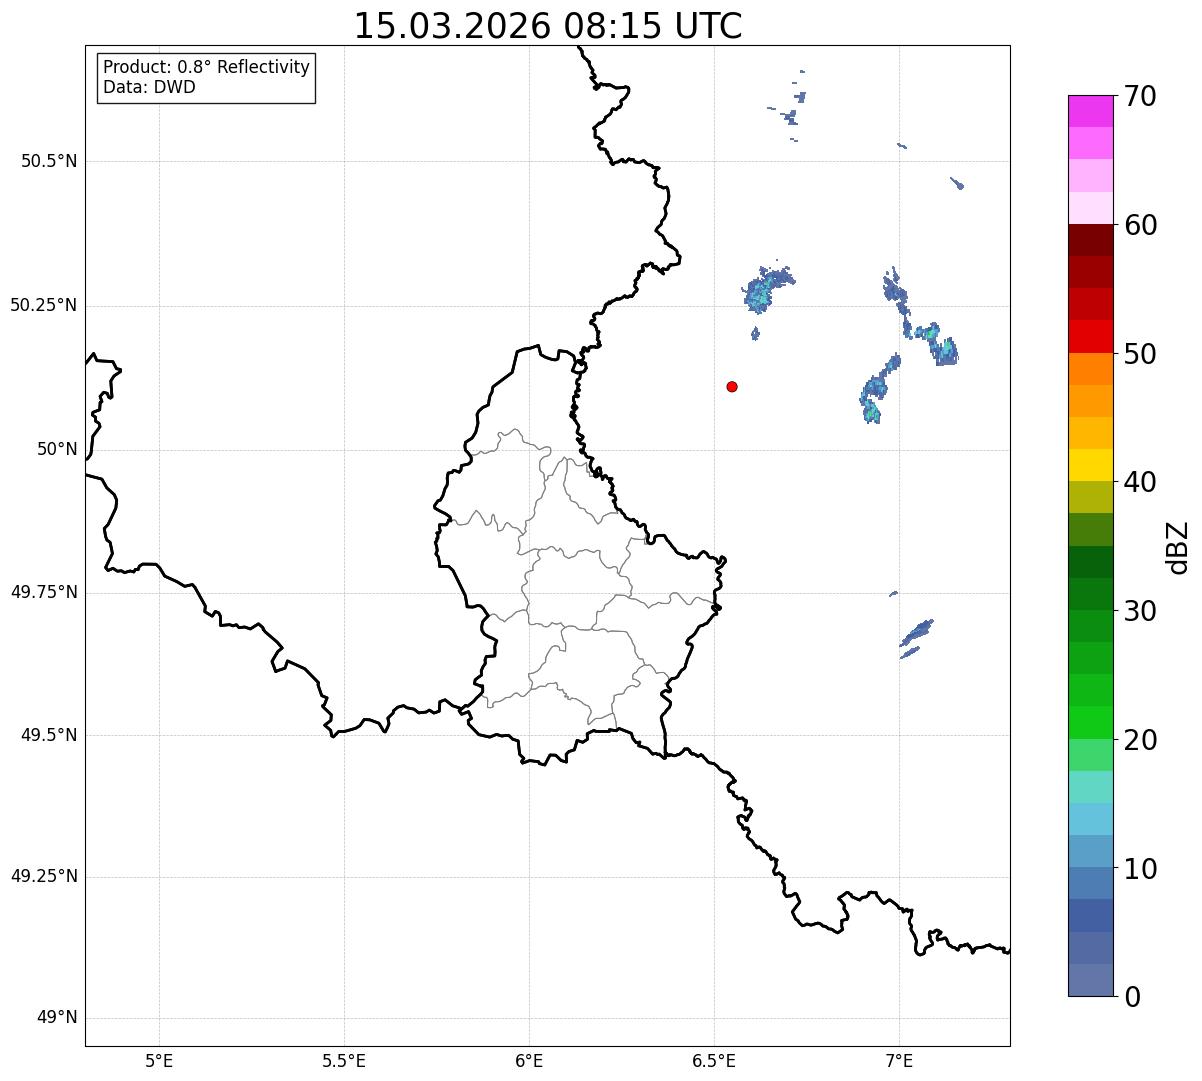Screen dimensions: 1202x1081
Task: Select the bright red swatch above 50
Action: pos(1090,337)
